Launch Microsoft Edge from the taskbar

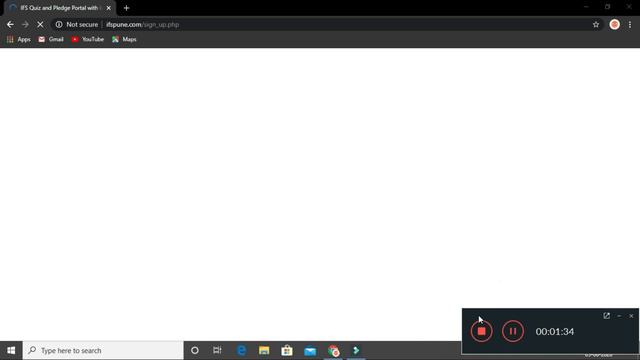click(x=242, y=350)
